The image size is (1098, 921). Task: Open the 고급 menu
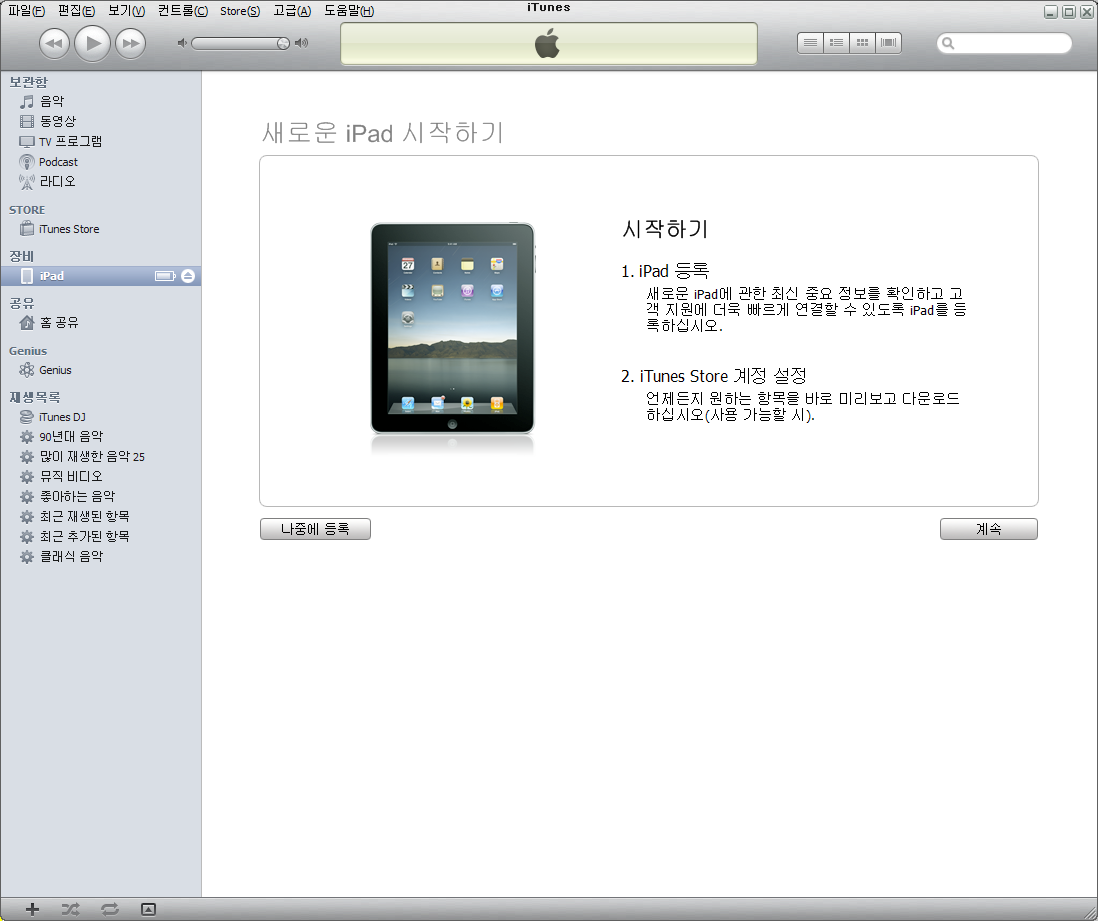click(x=292, y=11)
